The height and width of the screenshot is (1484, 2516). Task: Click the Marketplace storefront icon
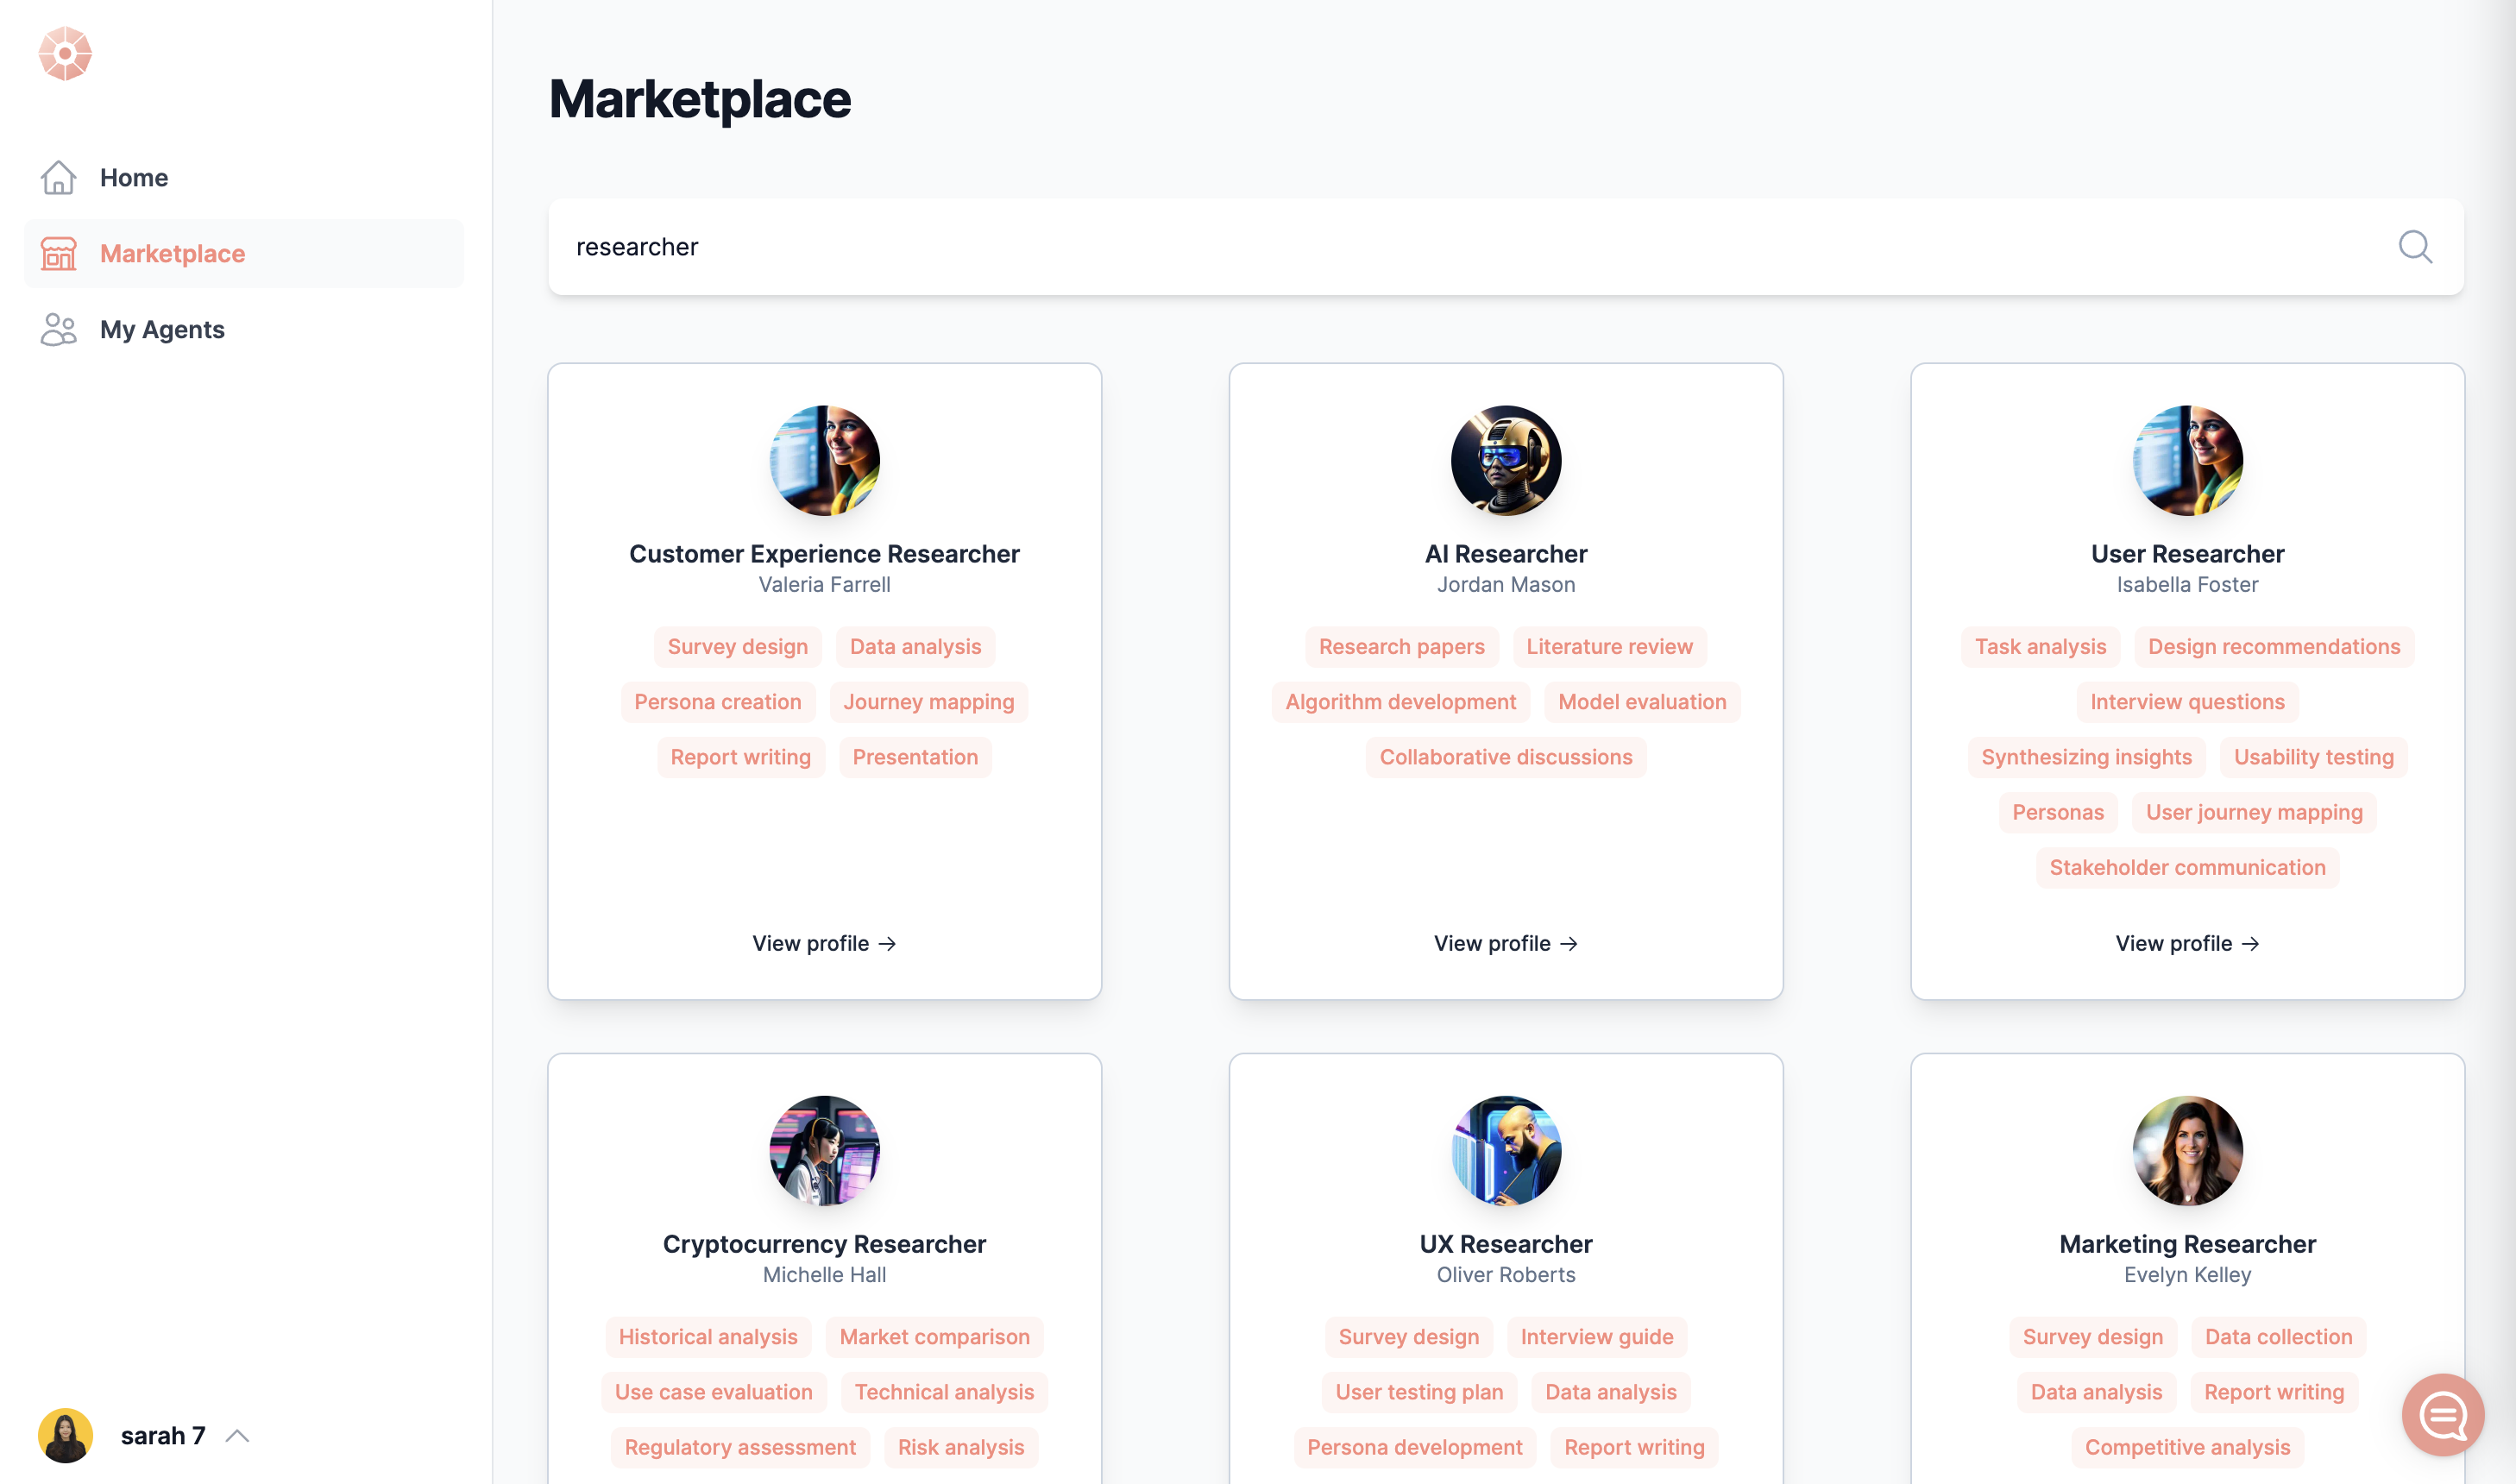[x=58, y=253]
